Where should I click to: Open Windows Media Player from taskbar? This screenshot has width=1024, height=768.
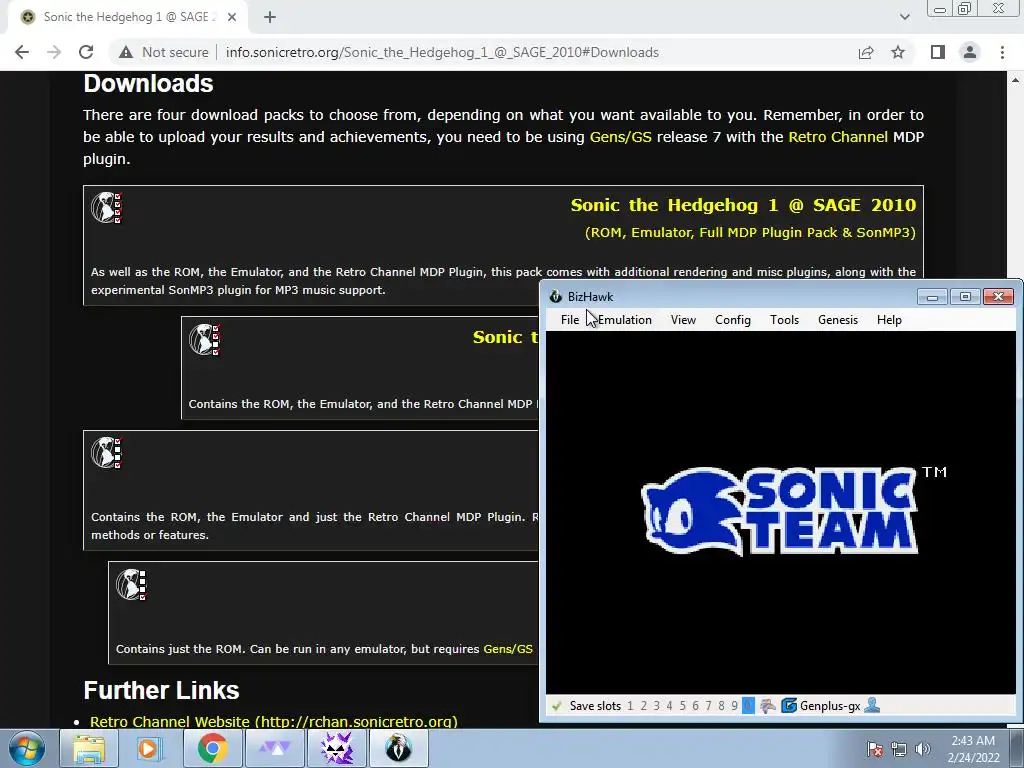pyautogui.click(x=148, y=748)
